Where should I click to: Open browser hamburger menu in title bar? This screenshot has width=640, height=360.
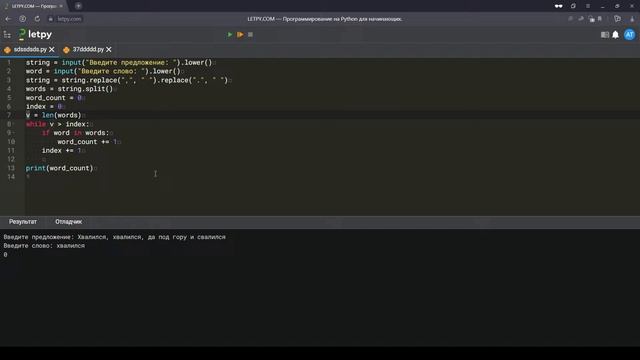pos(588,6)
